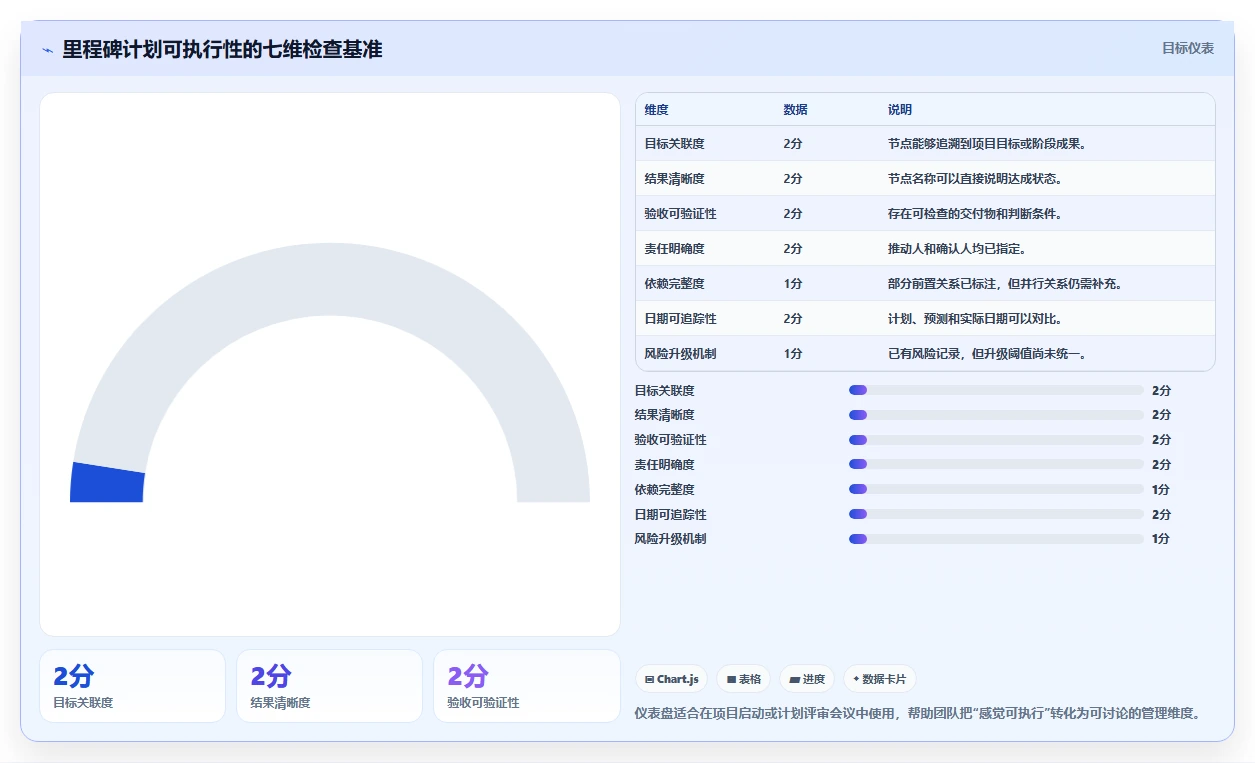
Task: Click the 日期可追踪性 progress bar
Action: tap(996, 514)
